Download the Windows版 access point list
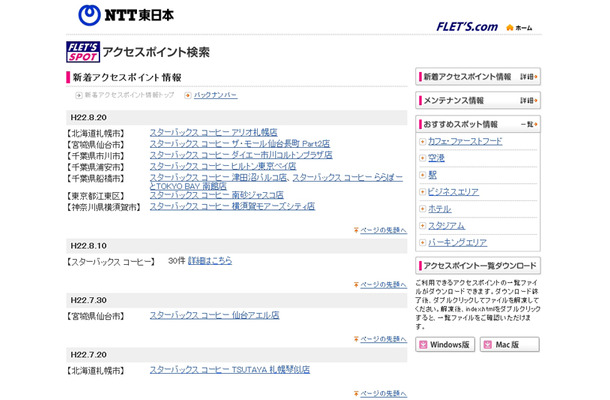Screen dimensions: 610x400 click(x=445, y=345)
